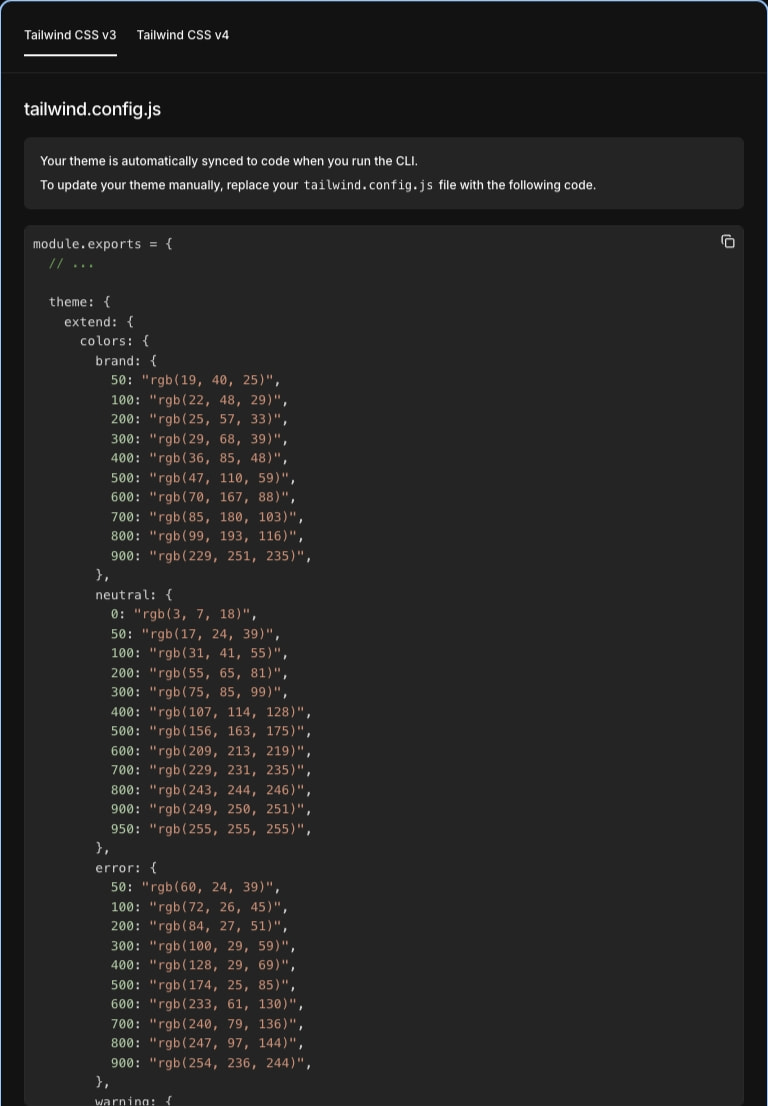
Task: Click the brand 800 value rgb(99, 193, 116)
Action: (222, 536)
